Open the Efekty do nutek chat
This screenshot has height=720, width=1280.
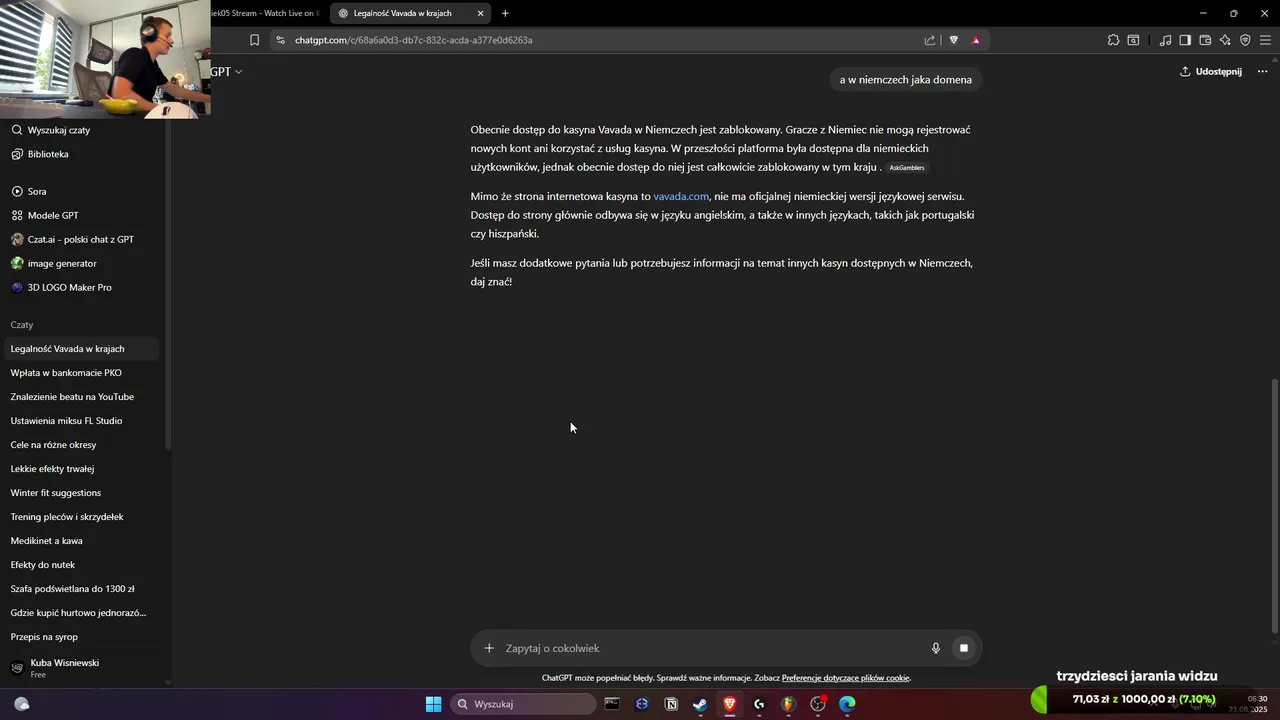pyautogui.click(x=80, y=565)
